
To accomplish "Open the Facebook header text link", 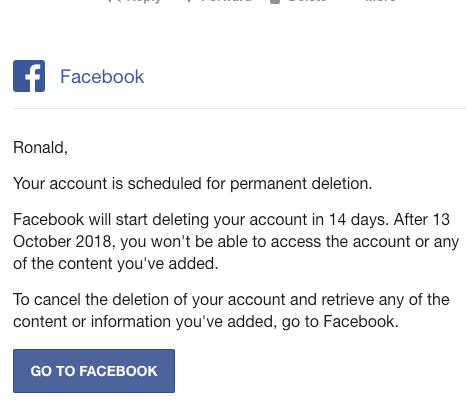I will coord(102,77).
